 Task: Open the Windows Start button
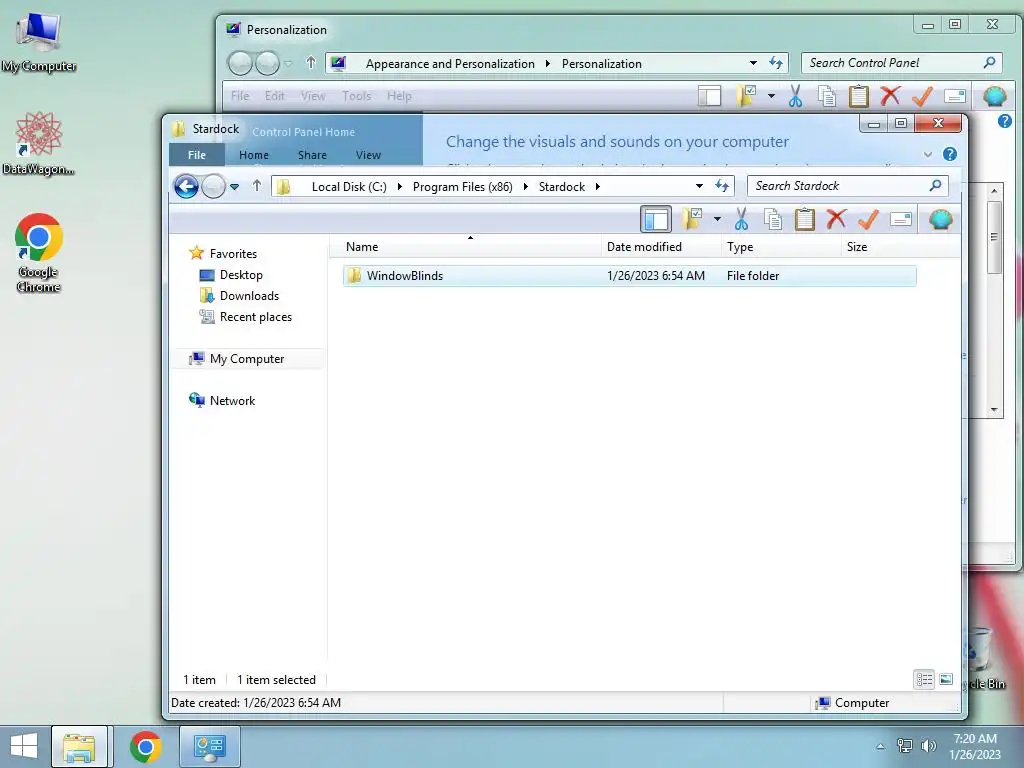[x=24, y=746]
